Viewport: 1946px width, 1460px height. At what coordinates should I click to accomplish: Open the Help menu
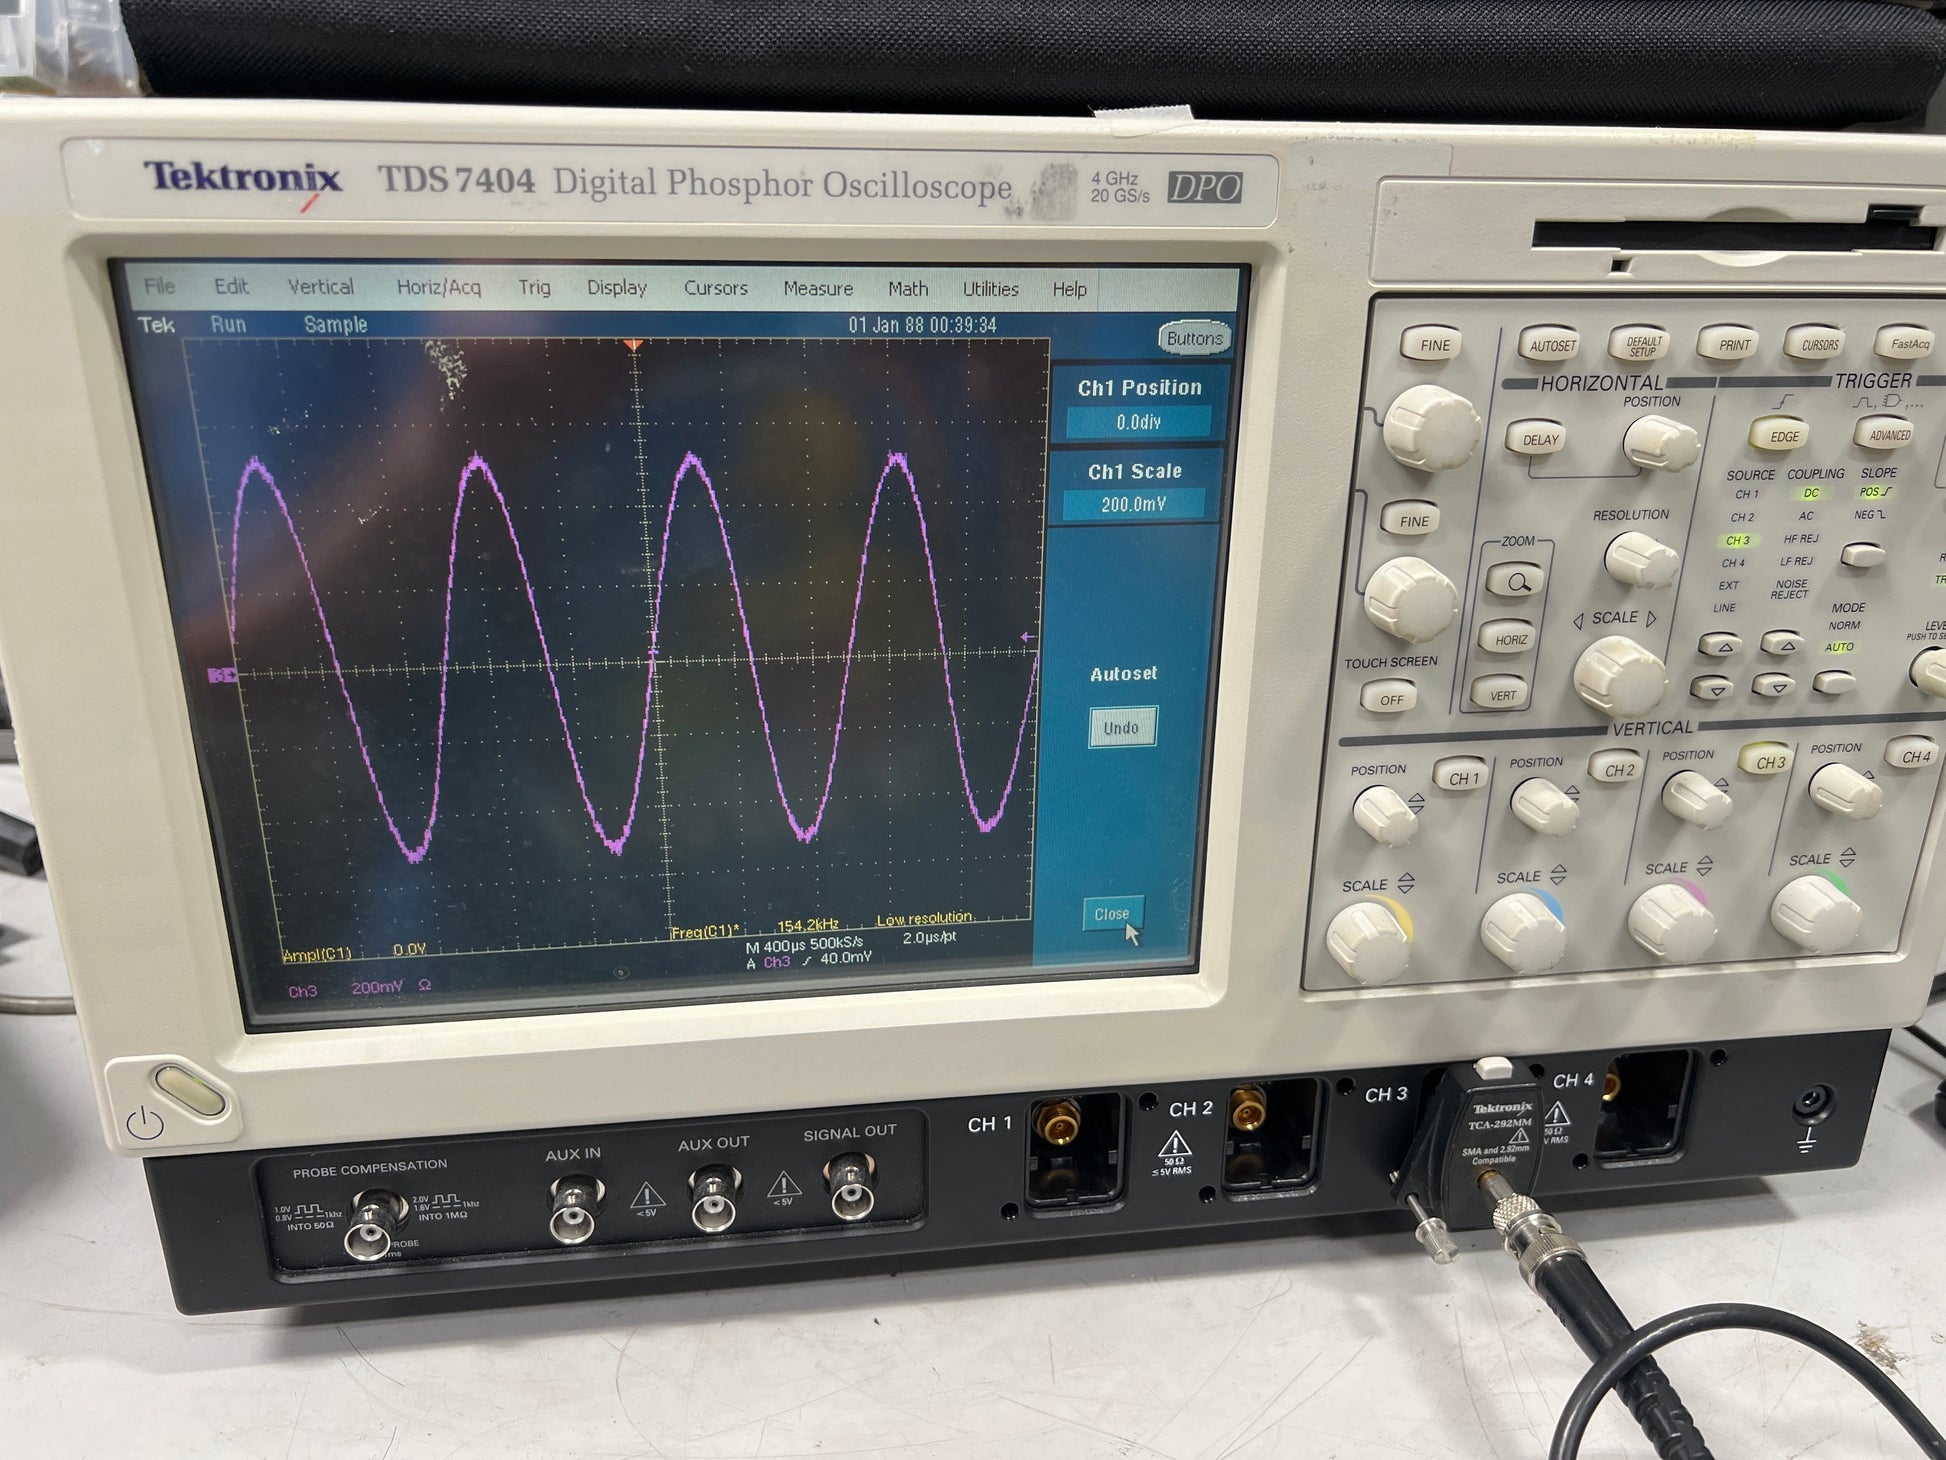(x=1069, y=289)
